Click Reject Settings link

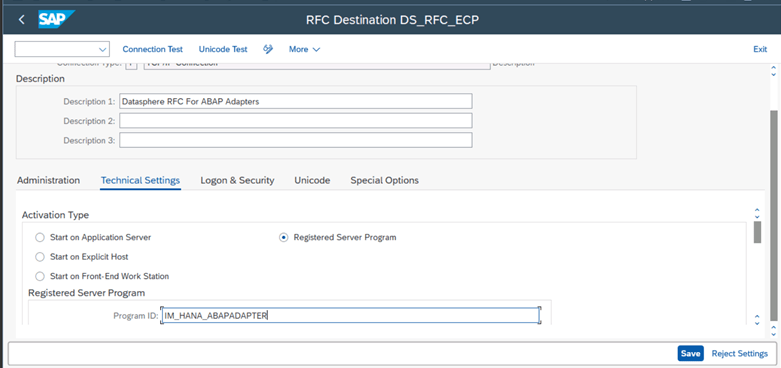(740, 353)
